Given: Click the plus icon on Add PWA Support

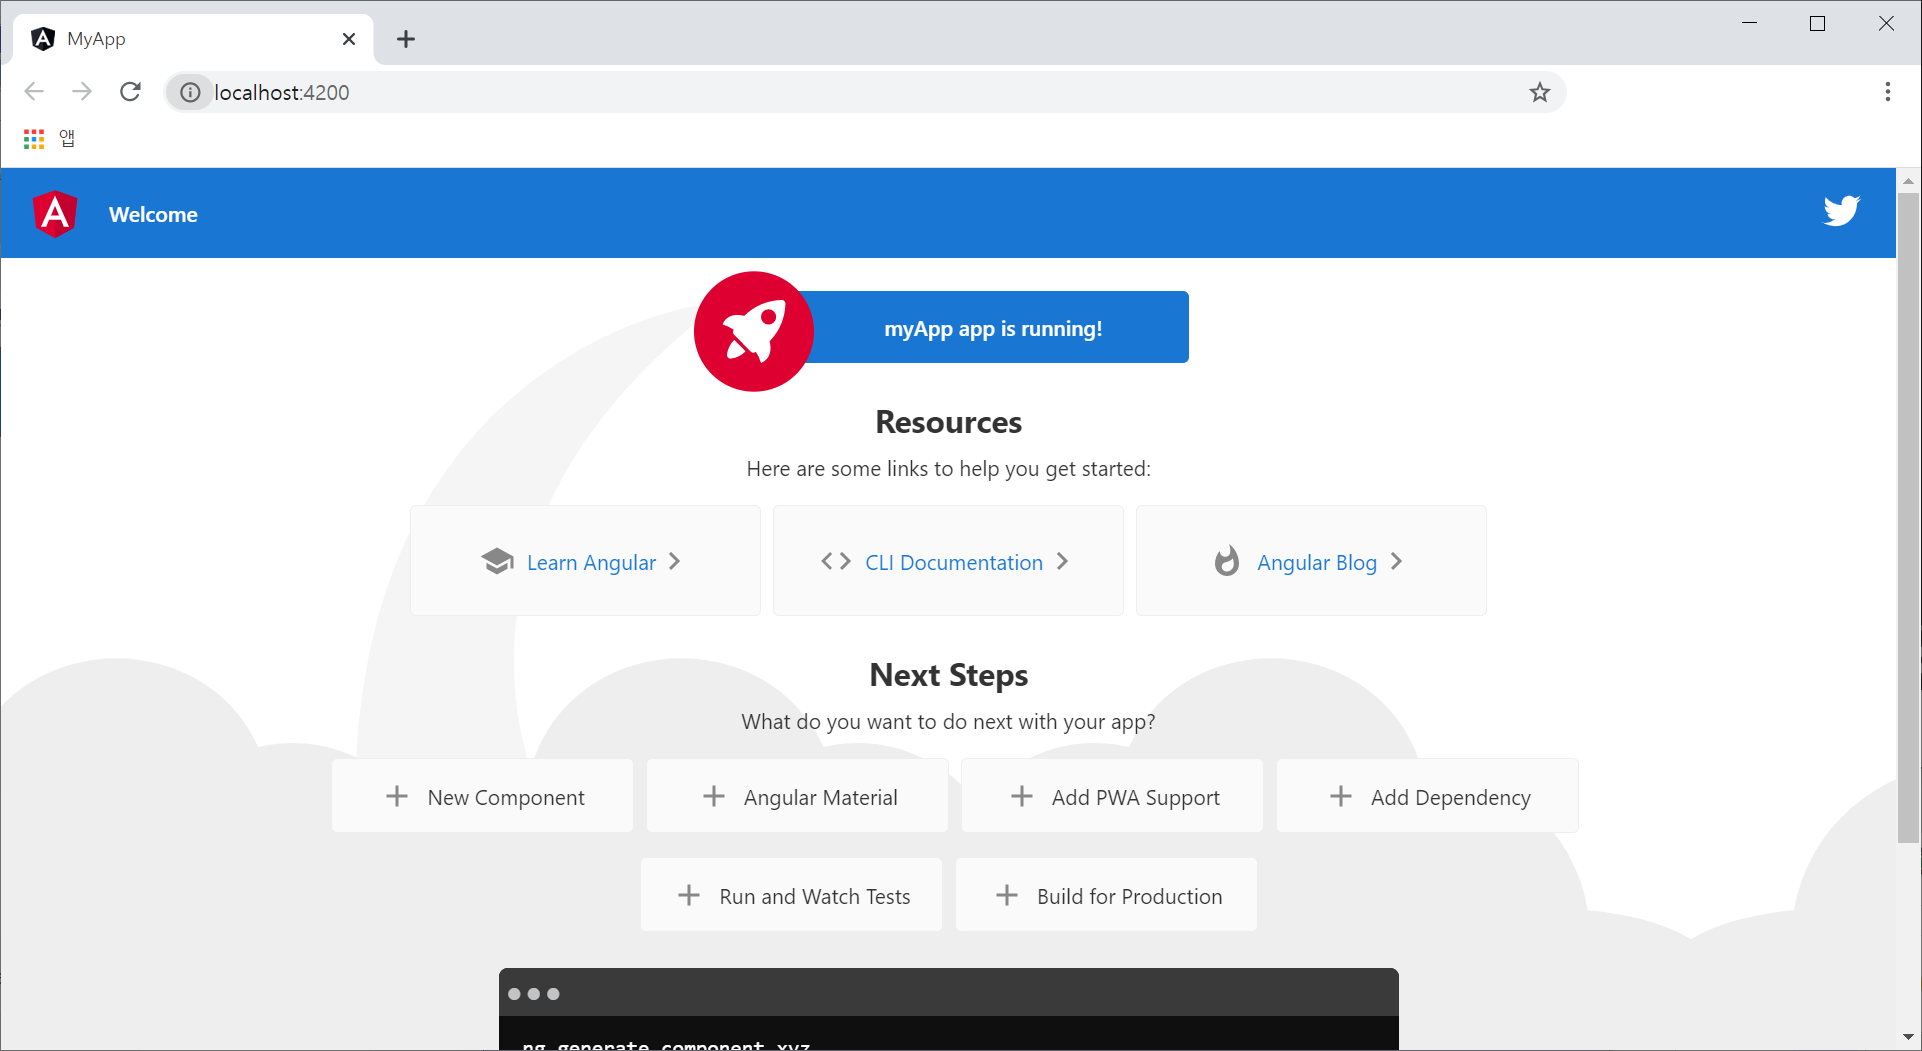Looking at the screenshot, I should pyautogui.click(x=1022, y=796).
